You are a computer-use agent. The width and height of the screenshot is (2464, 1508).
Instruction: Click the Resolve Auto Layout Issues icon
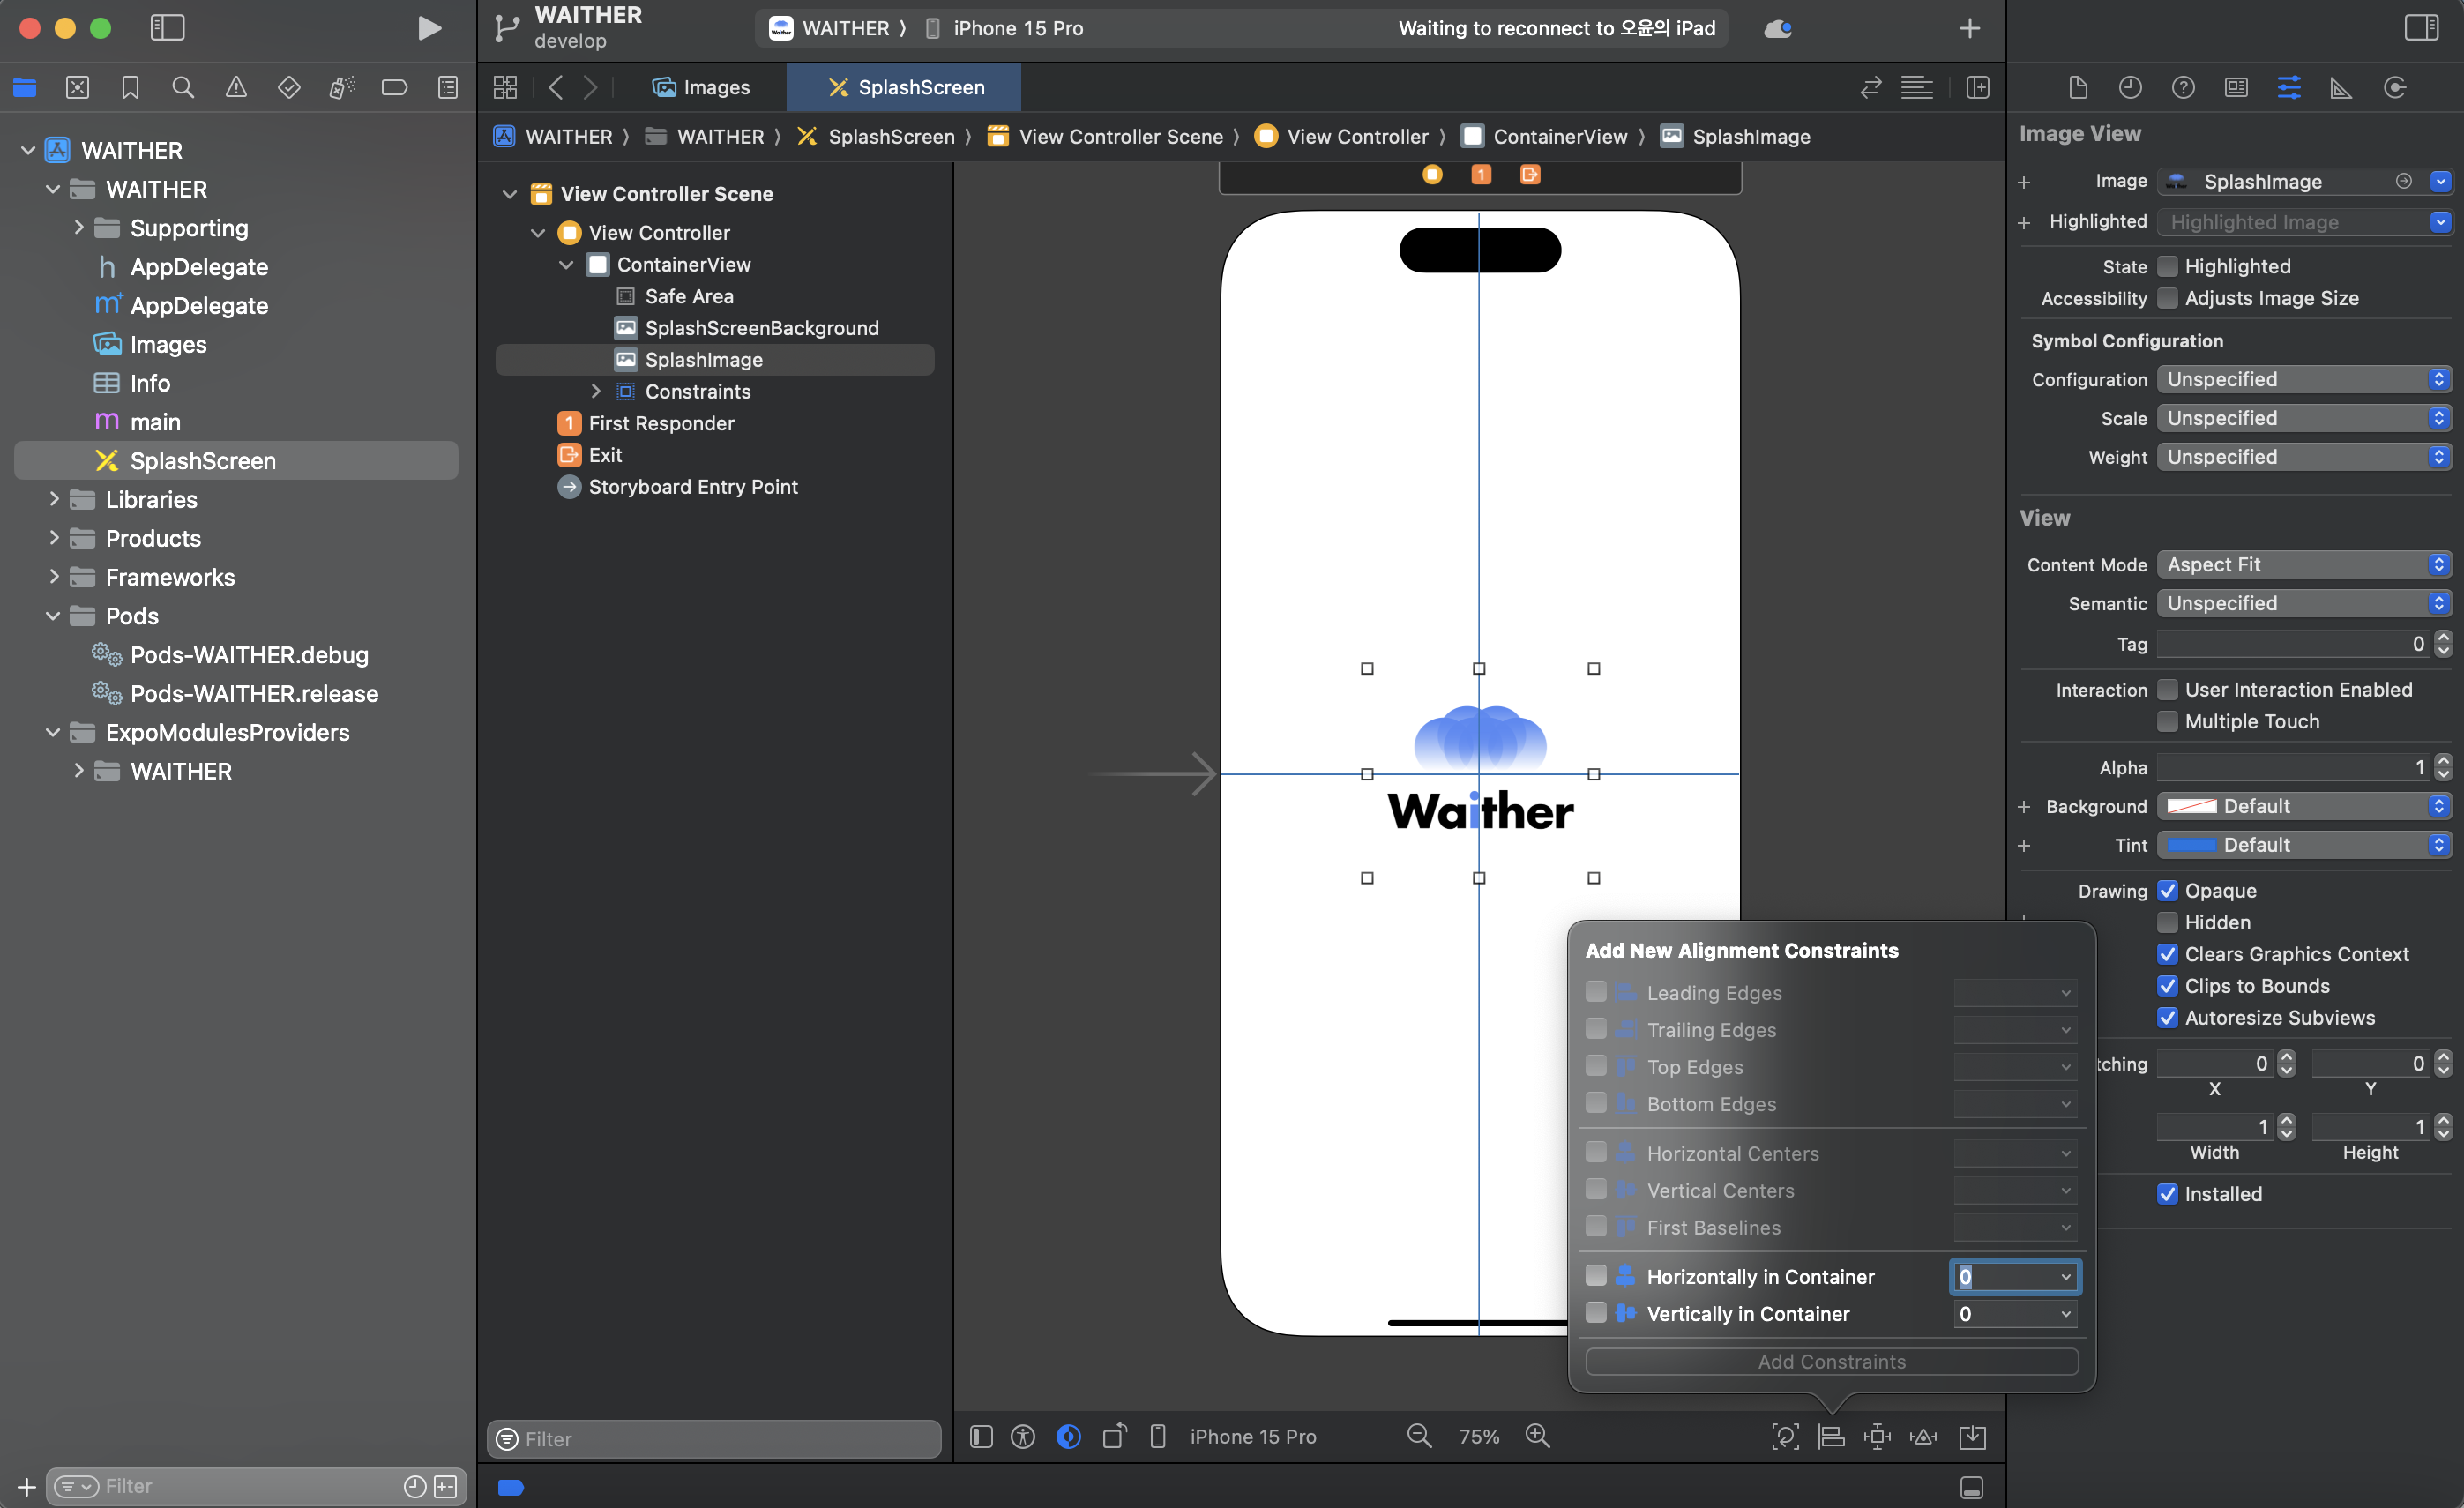1923,1437
